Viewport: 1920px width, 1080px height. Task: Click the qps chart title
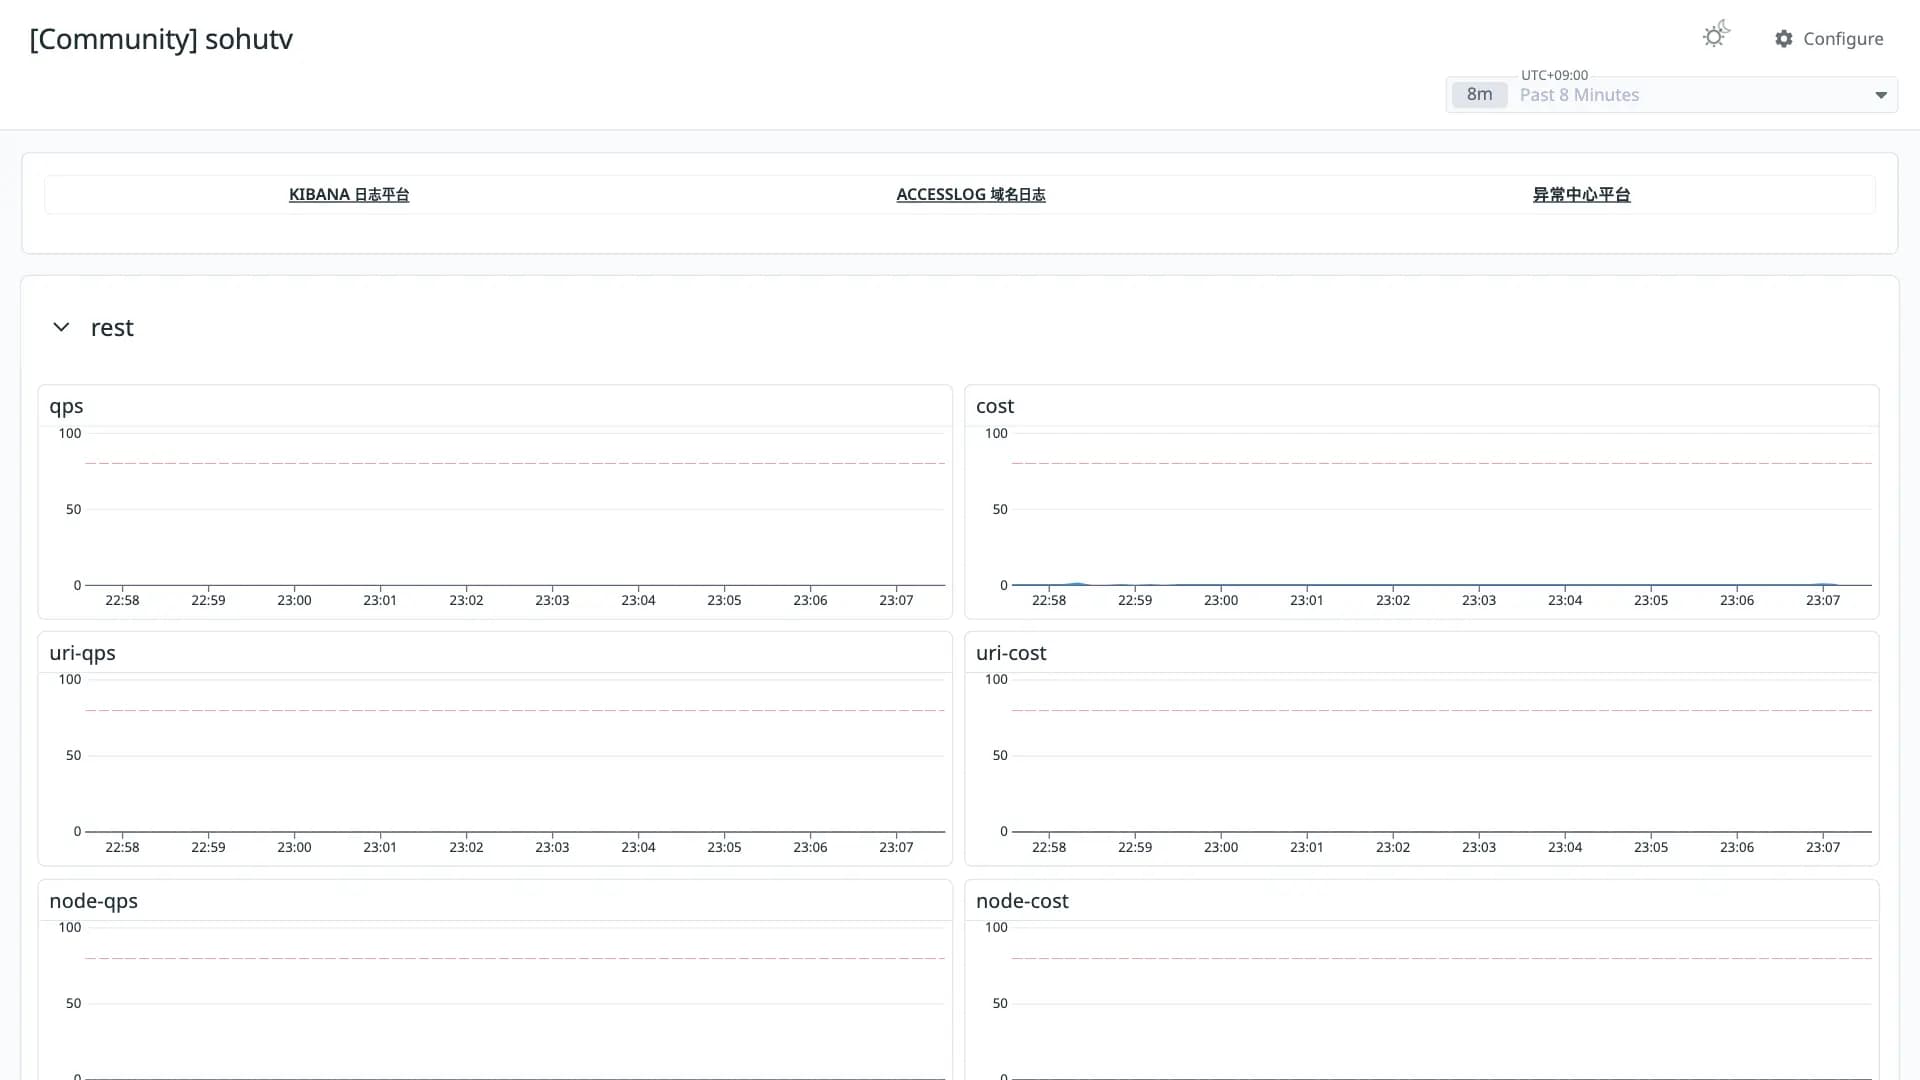(x=66, y=407)
